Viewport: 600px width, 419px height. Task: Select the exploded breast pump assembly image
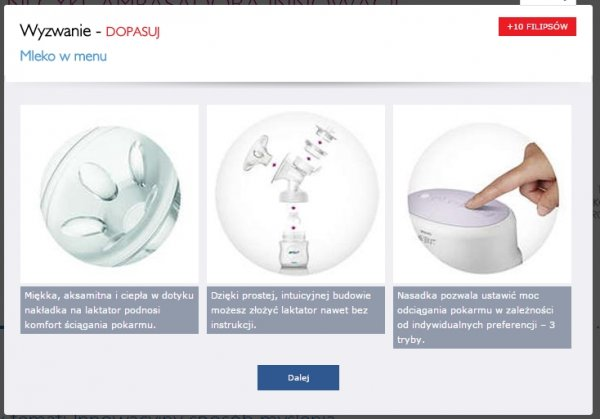[x=296, y=194]
